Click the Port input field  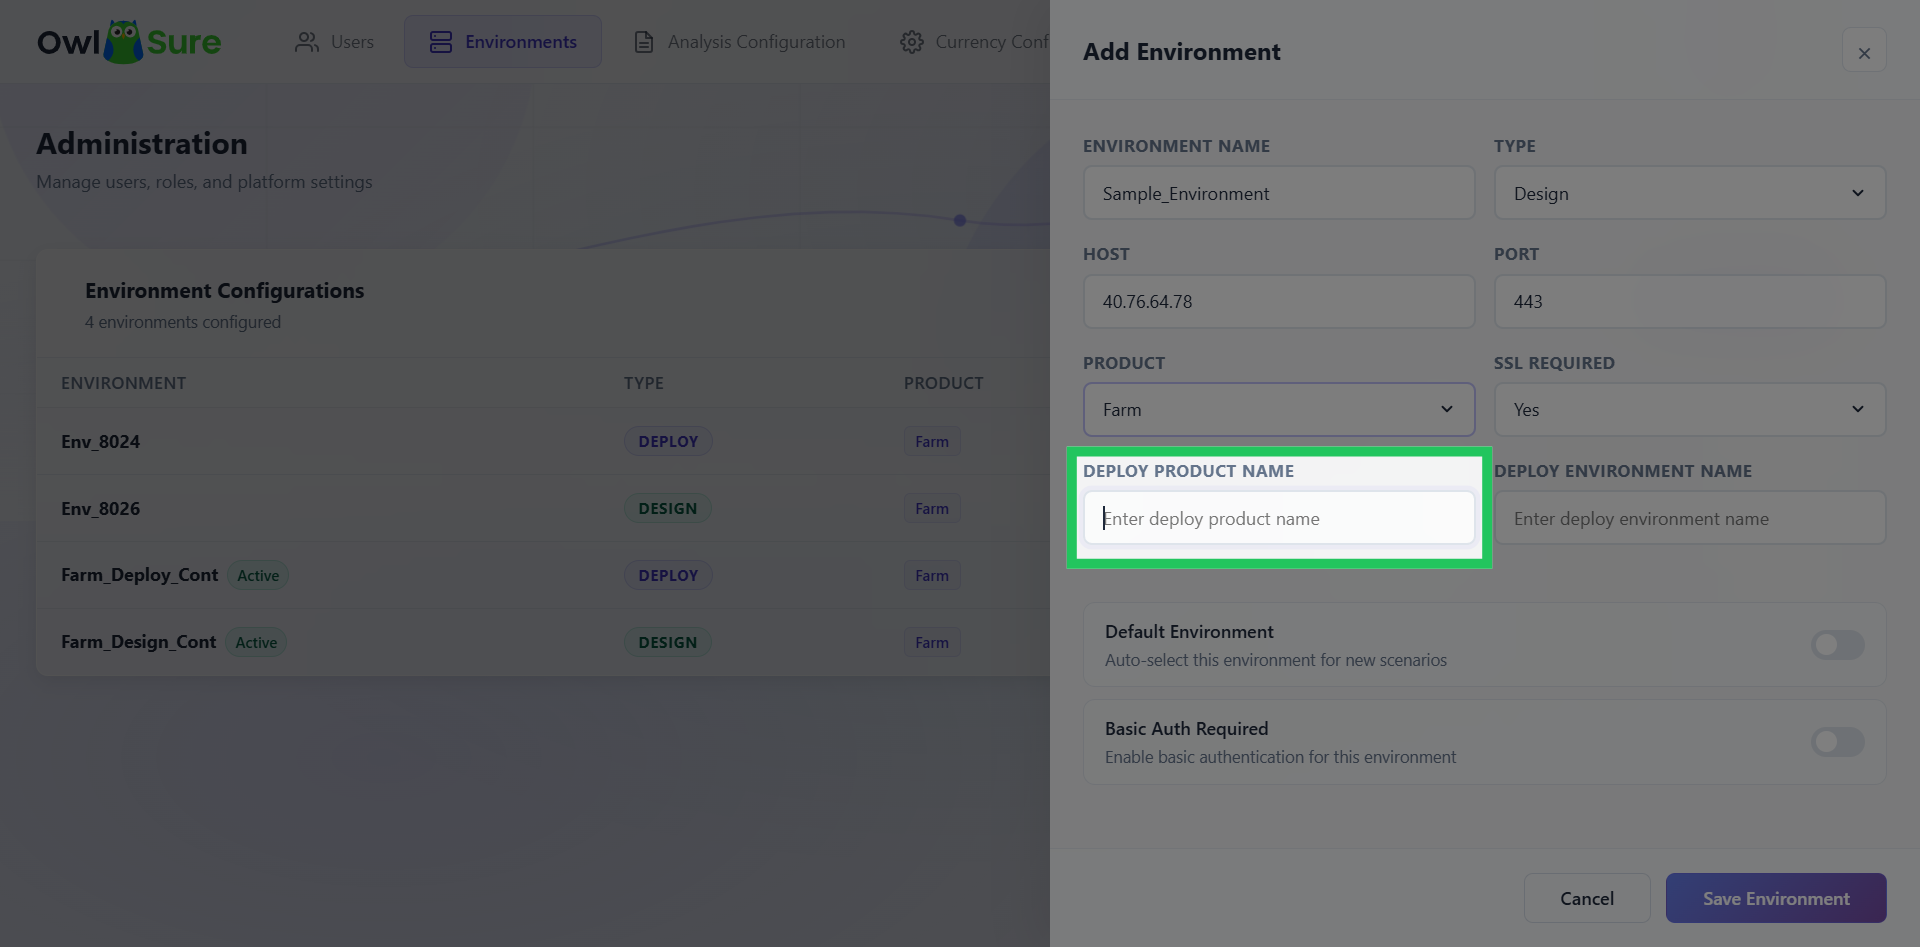[x=1690, y=301]
